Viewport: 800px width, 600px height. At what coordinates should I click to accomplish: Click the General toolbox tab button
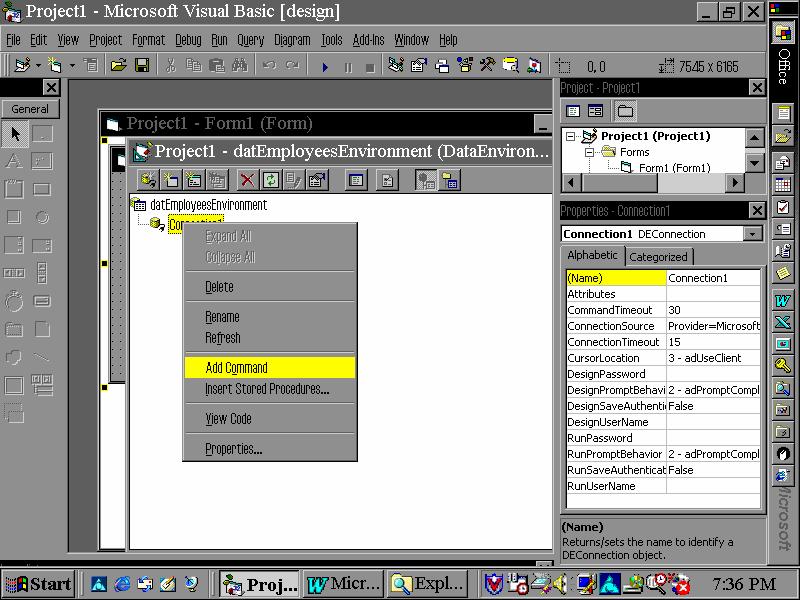[x=30, y=109]
